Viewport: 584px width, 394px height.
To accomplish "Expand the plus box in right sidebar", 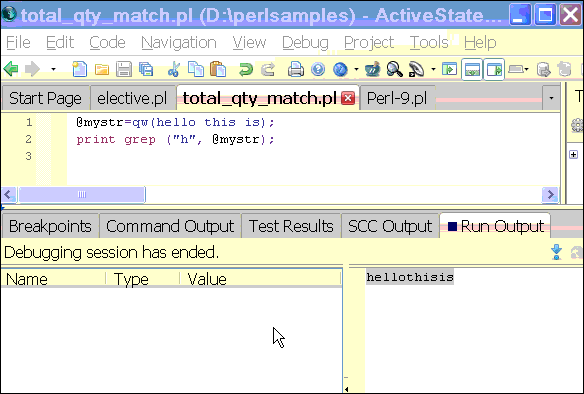I will pyautogui.click(x=574, y=154).
